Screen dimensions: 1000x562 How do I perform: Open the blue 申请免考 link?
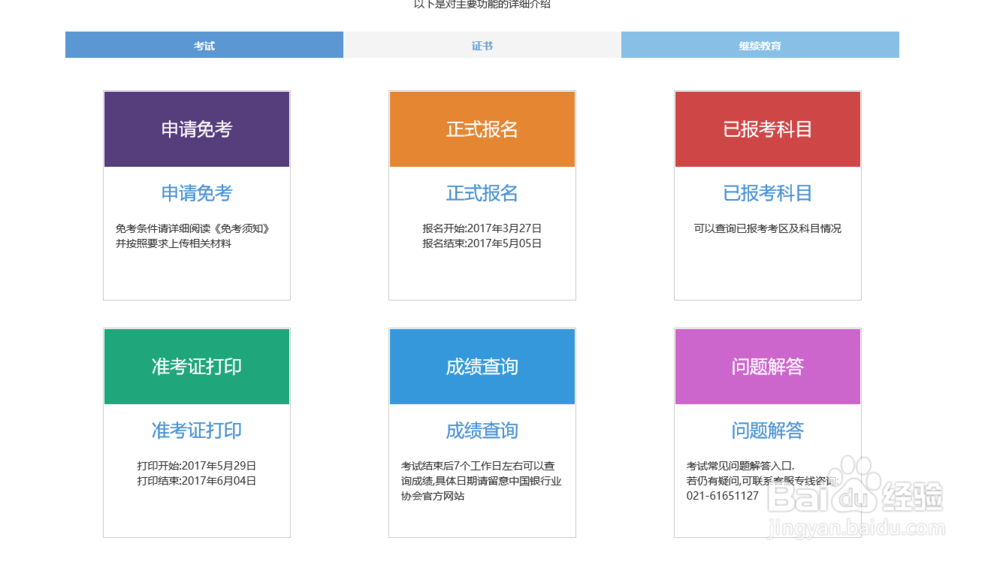click(x=196, y=193)
